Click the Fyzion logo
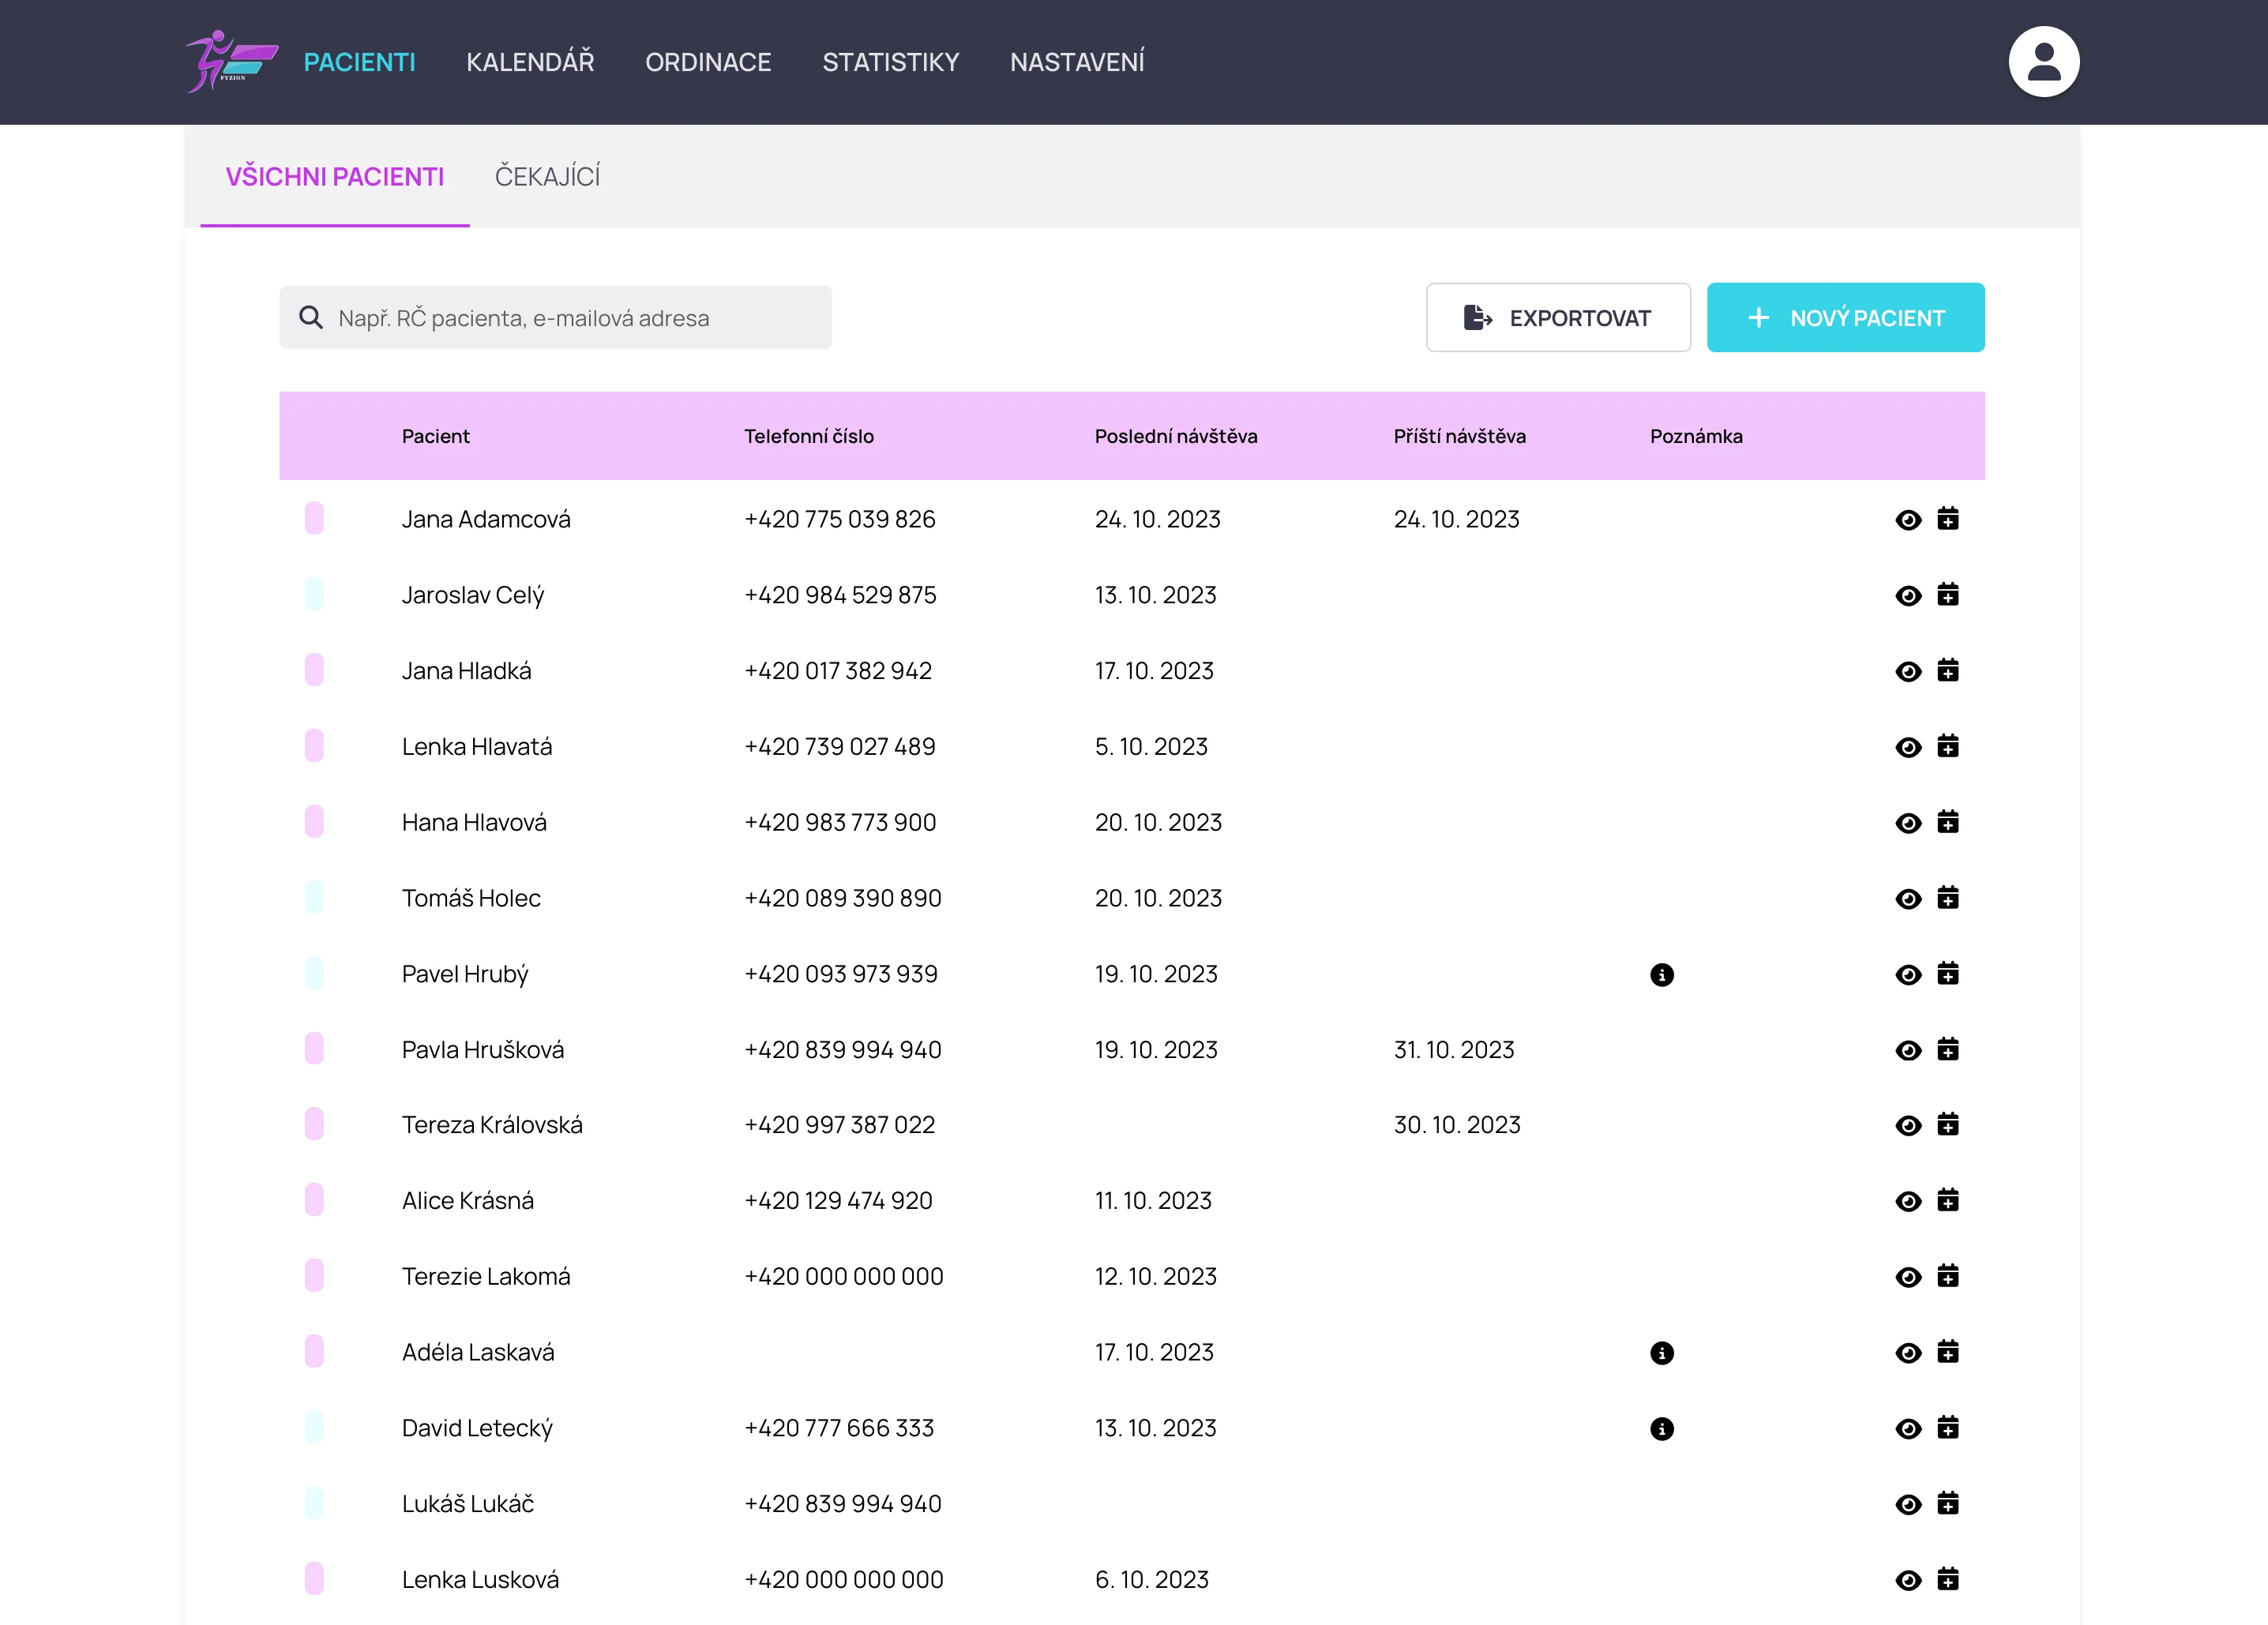The image size is (2268, 1625). click(x=232, y=62)
